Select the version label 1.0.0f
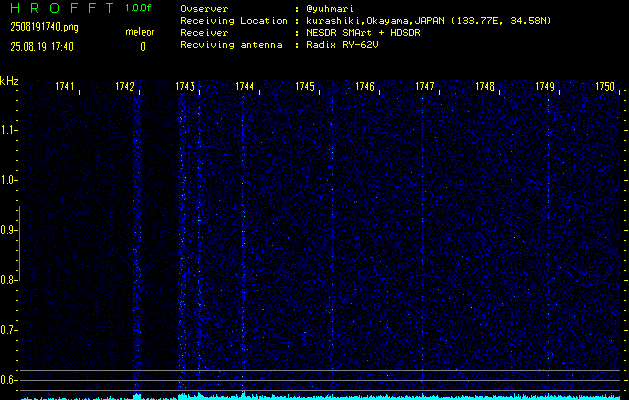This screenshot has height=400, width=629. tap(138, 8)
